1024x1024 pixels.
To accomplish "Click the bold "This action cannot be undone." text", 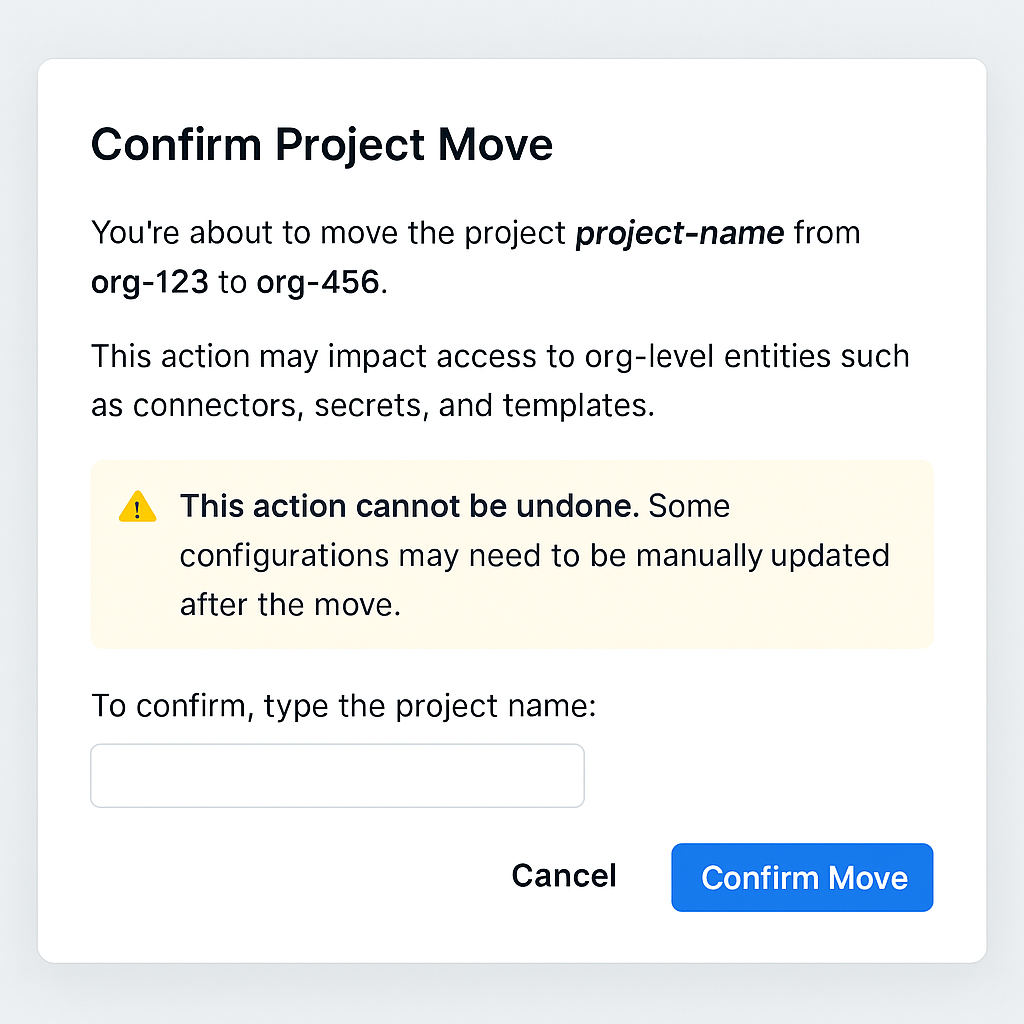I will (409, 506).
